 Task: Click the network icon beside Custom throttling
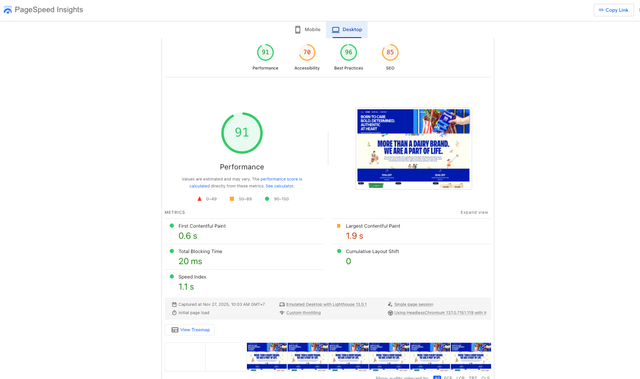(x=282, y=313)
